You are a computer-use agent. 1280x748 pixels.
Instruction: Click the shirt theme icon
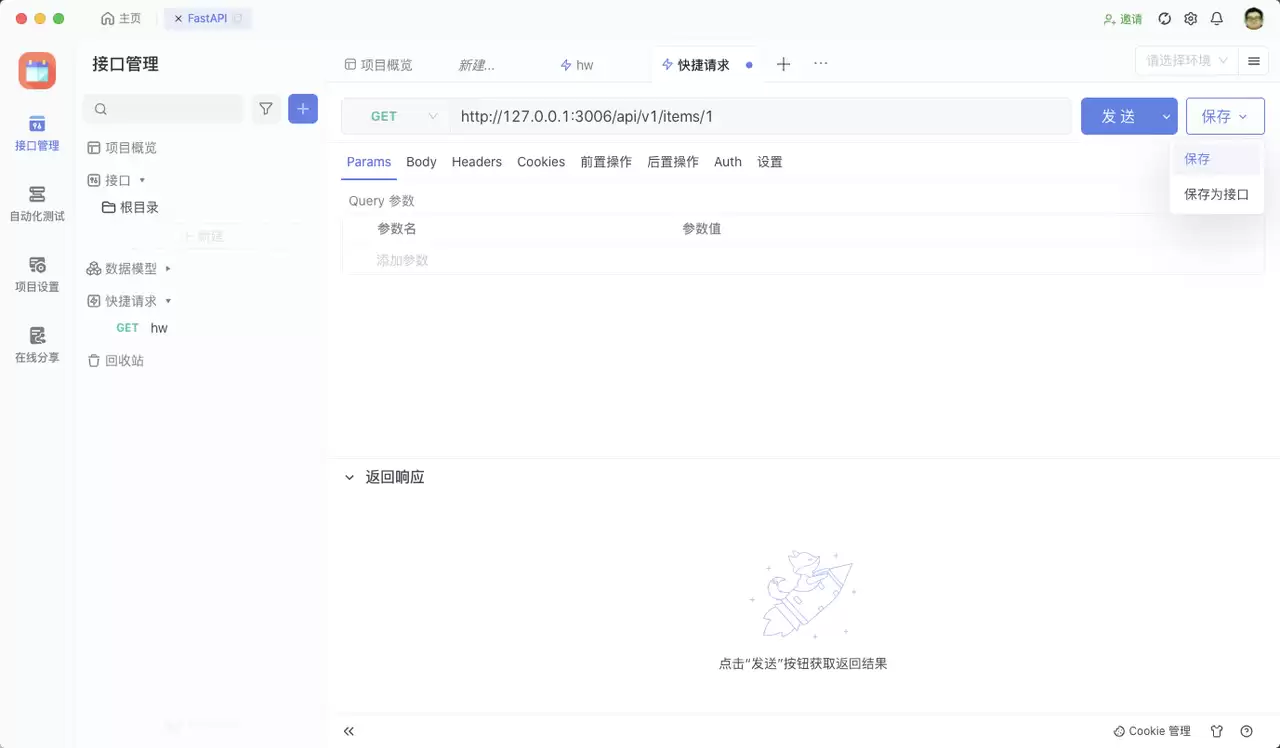(x=1217, y=731)
